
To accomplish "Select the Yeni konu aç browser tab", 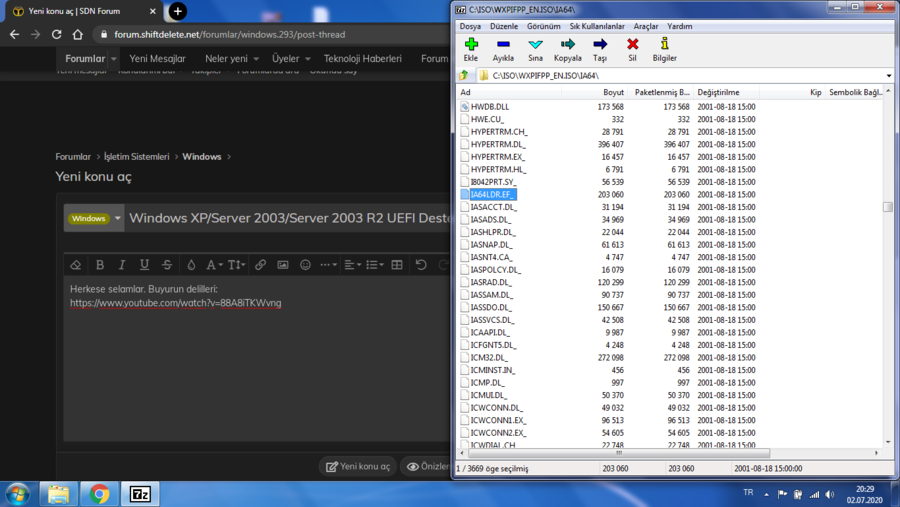I will click(x=83, y=11).
